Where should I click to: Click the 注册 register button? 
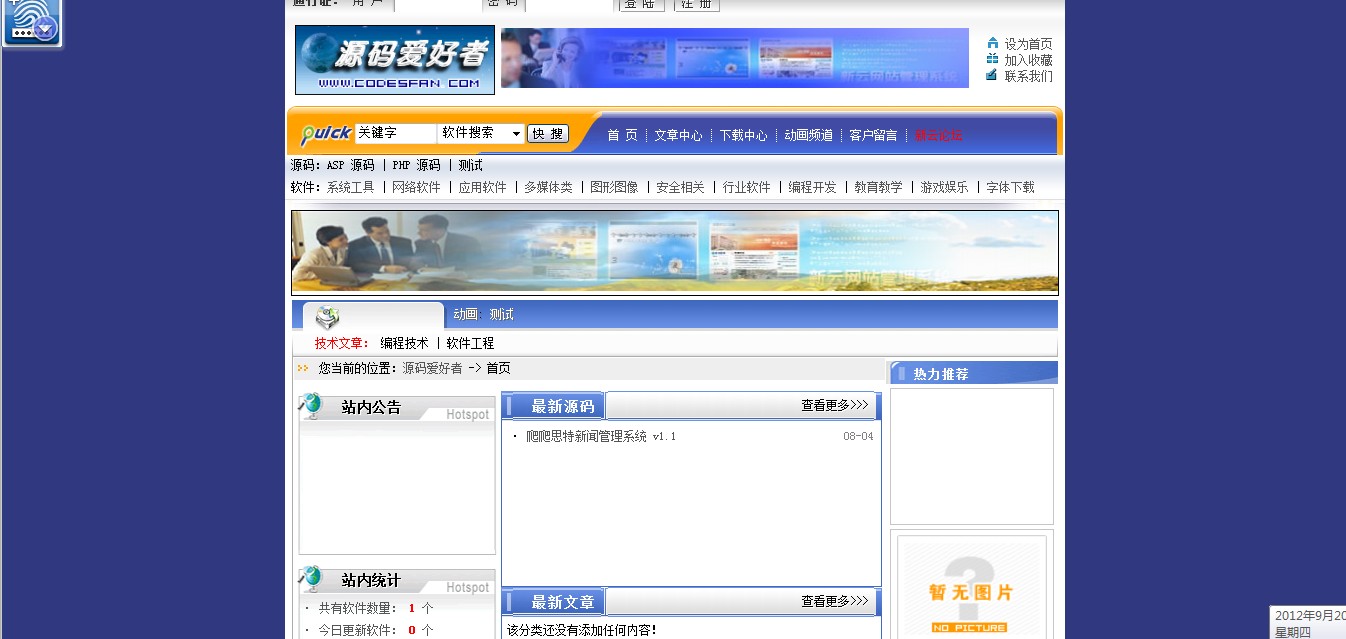[x=697, y=4]
